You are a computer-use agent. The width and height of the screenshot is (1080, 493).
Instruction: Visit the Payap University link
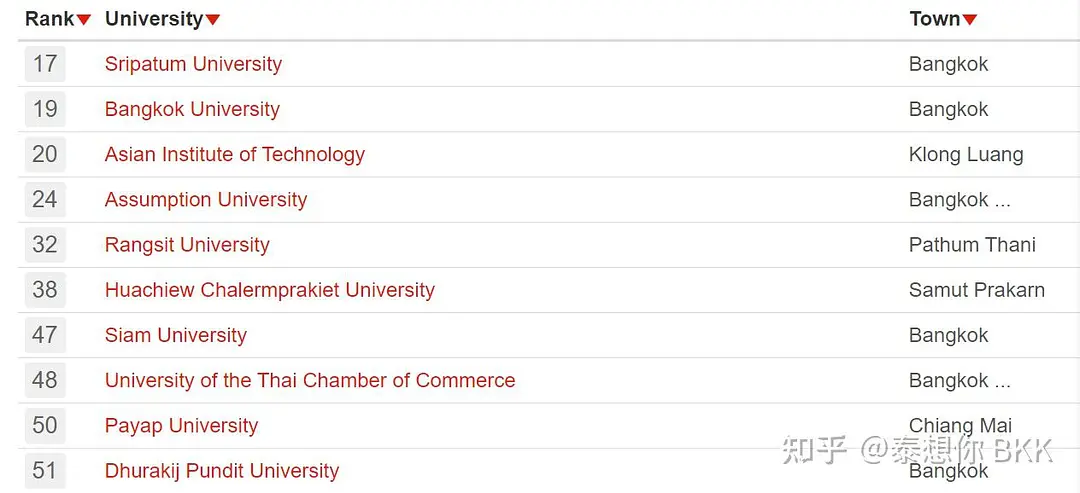(181, 426)
